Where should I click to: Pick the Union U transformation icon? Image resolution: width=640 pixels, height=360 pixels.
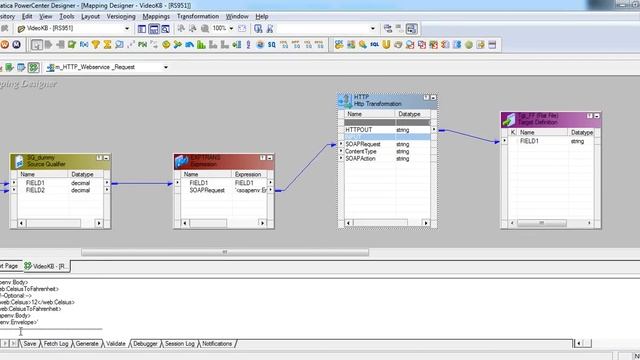tap(386, 44)
